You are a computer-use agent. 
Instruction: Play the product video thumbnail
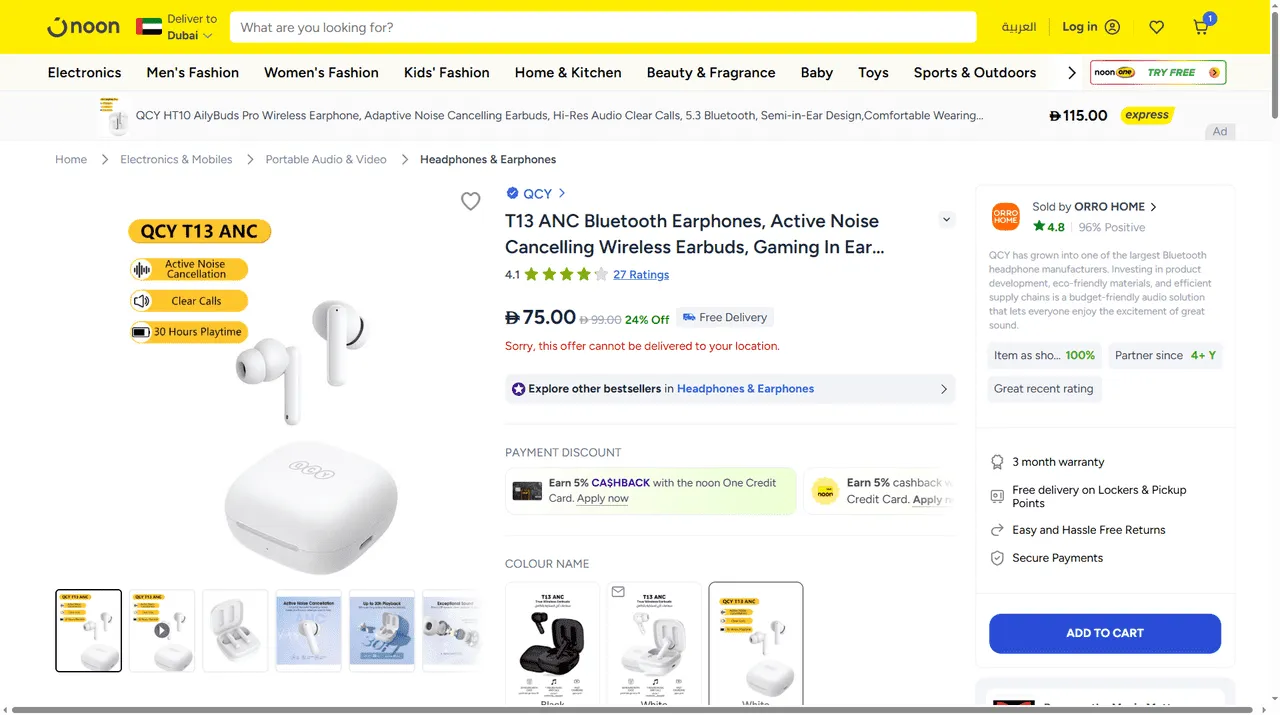[161, 630]
